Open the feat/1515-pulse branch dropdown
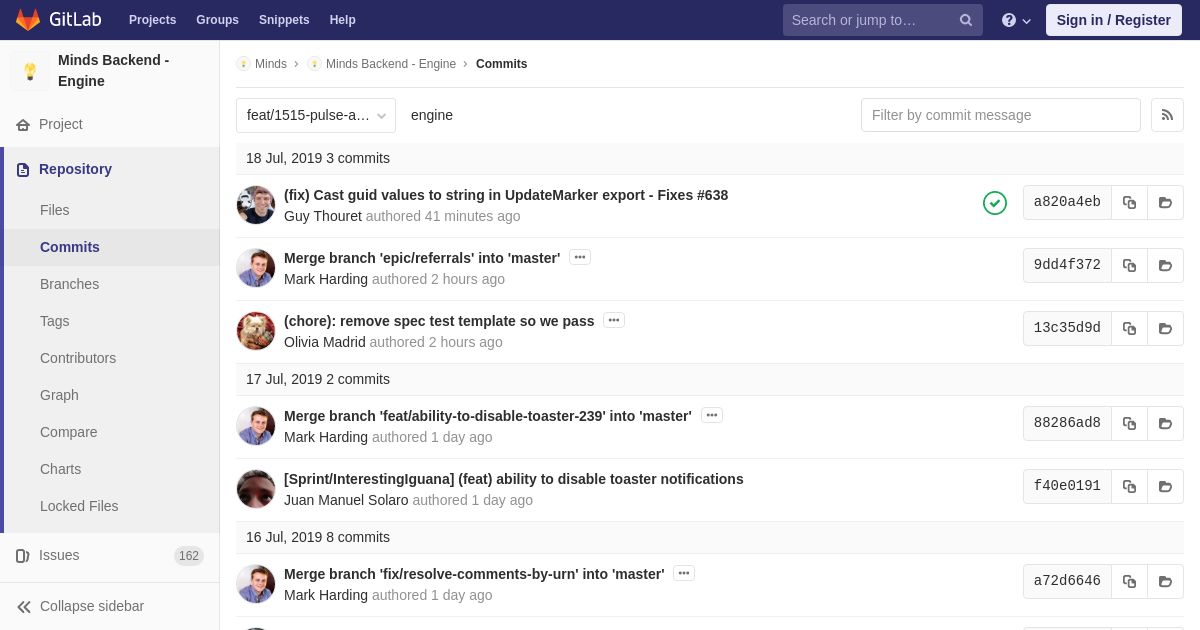The width and height of the screenshot is (1200, 630). click(x=316, y=115)
